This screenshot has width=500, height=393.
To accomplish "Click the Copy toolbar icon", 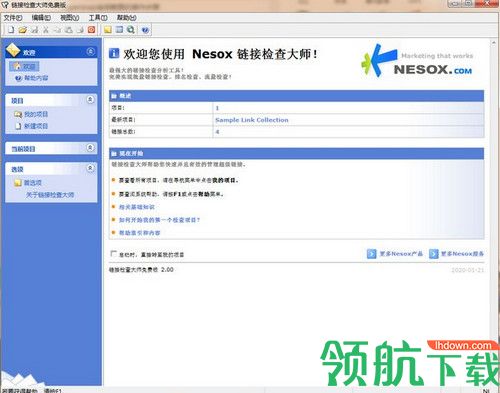I will pyautogui.click(x=57, y=30).
